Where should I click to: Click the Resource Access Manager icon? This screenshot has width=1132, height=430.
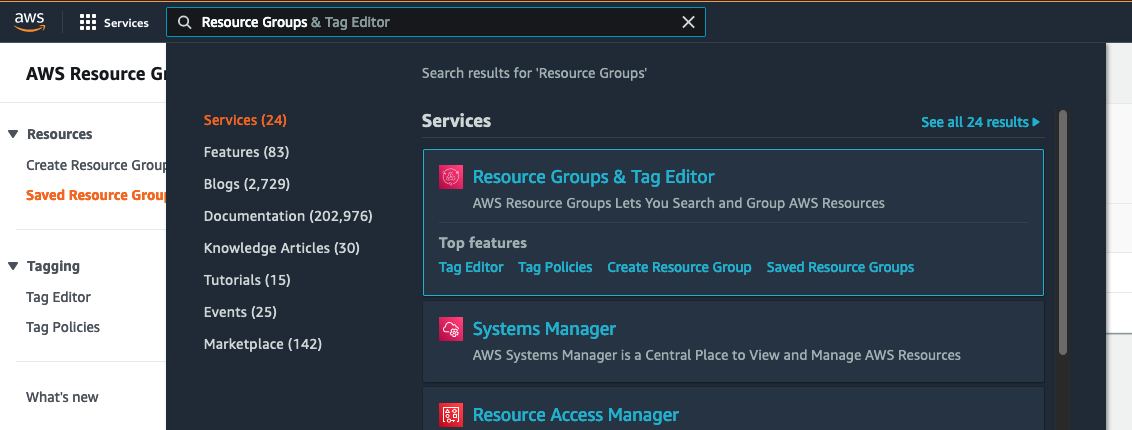click(x=451, y=414)
